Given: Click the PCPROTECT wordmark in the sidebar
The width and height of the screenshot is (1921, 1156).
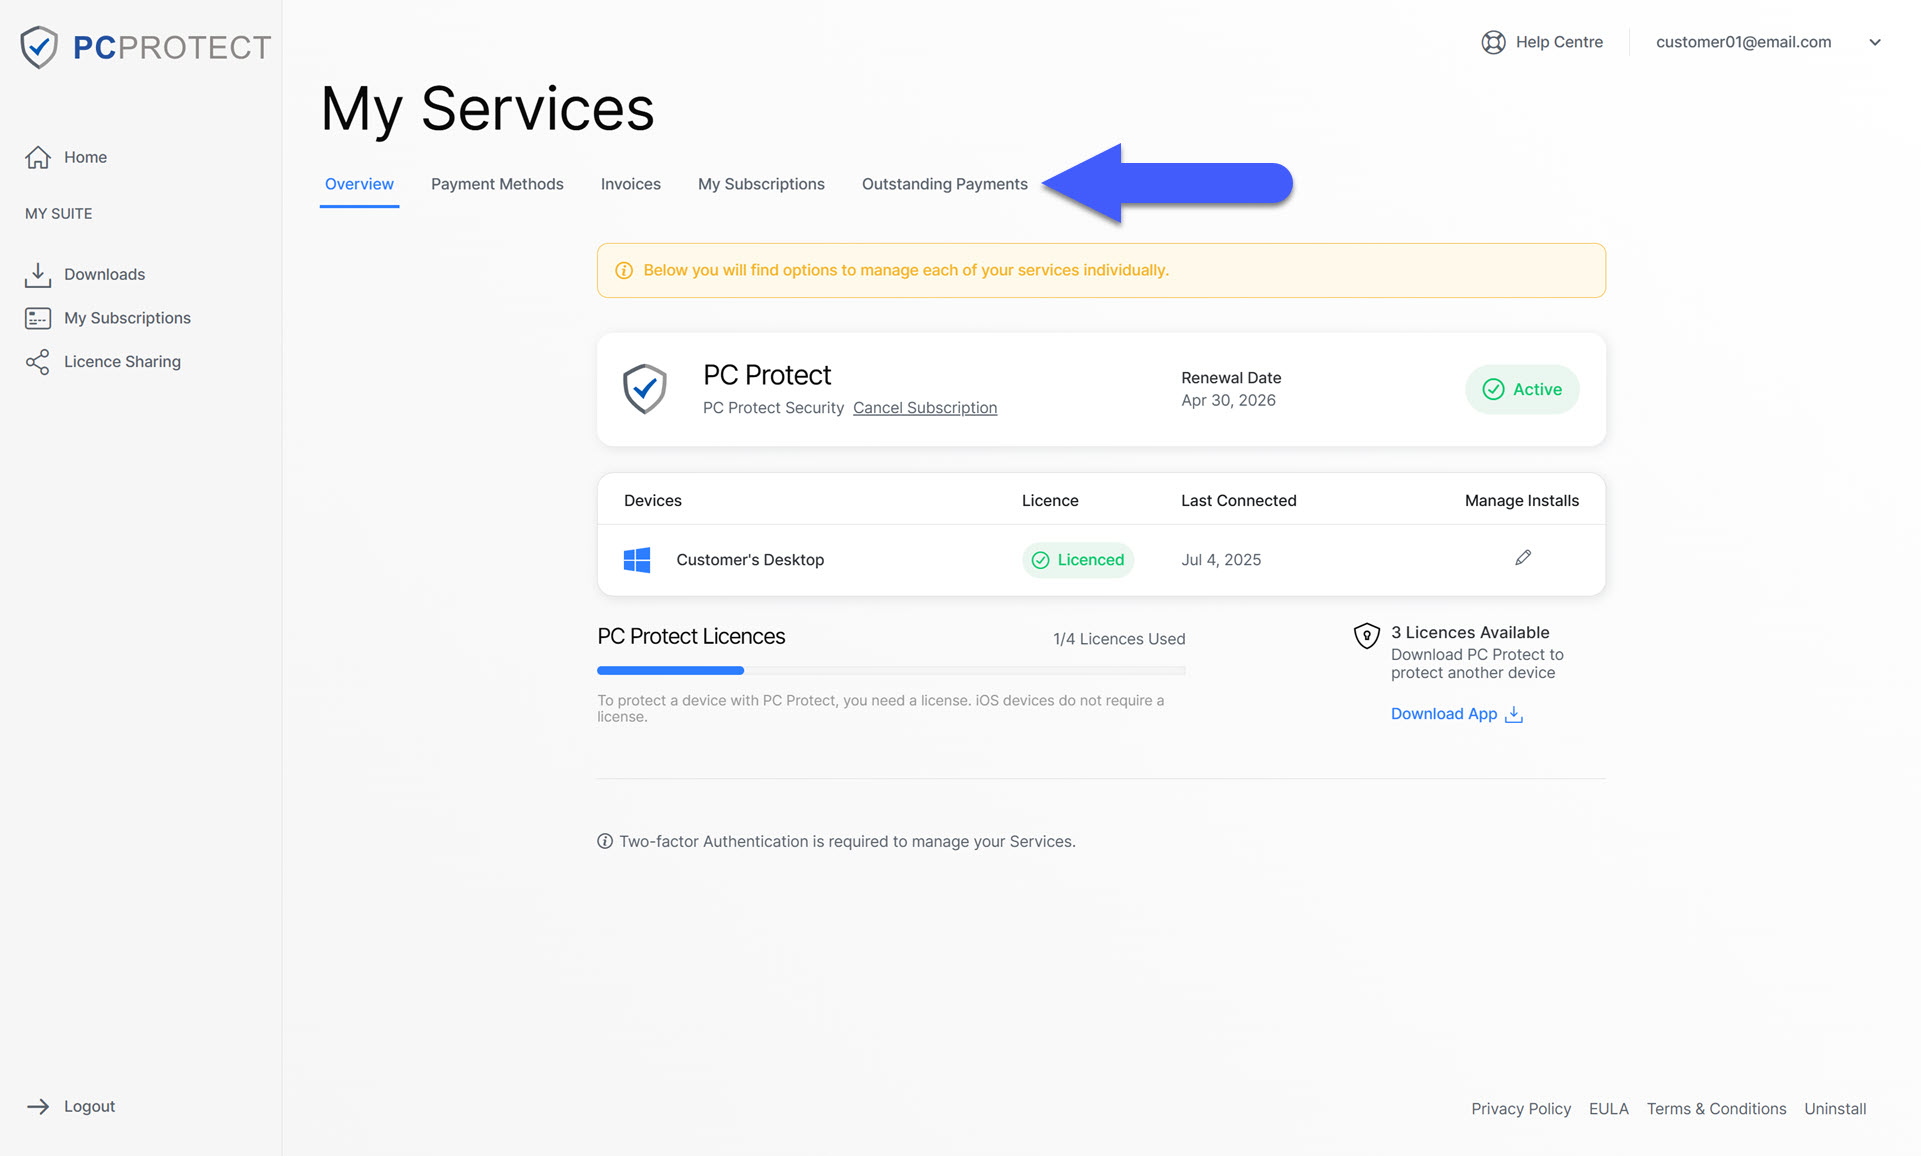Looking at the screenshot, I should coord(172,47).
